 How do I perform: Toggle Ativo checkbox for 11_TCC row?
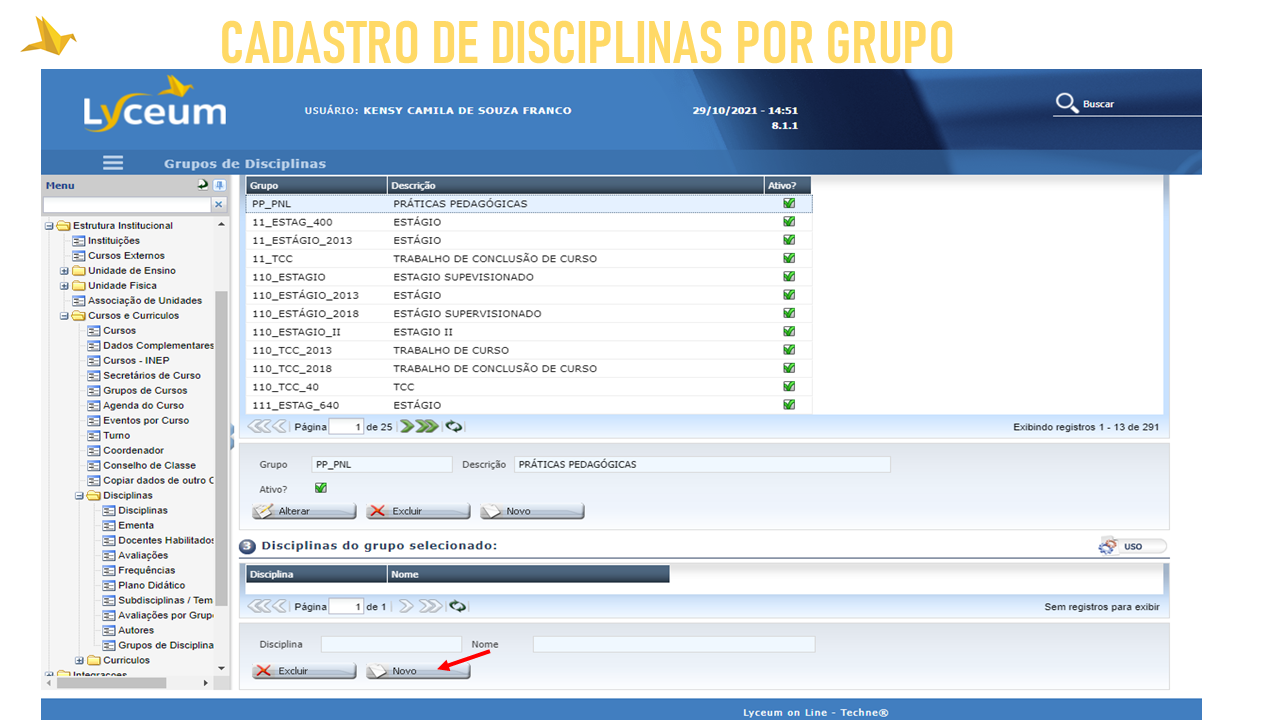click(789, 258)
